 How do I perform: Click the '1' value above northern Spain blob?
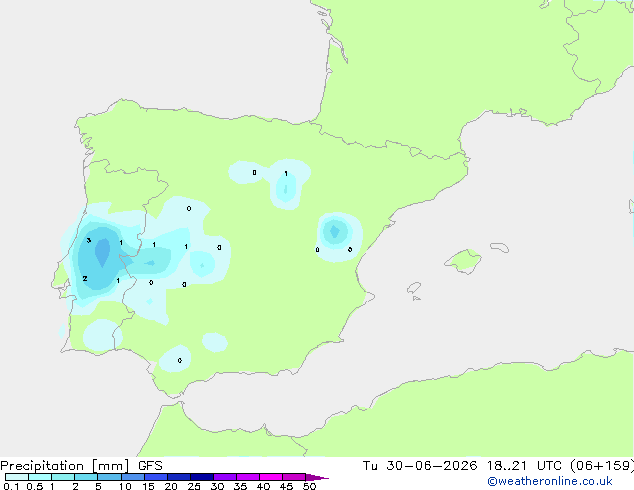click(x=286, y=174)
